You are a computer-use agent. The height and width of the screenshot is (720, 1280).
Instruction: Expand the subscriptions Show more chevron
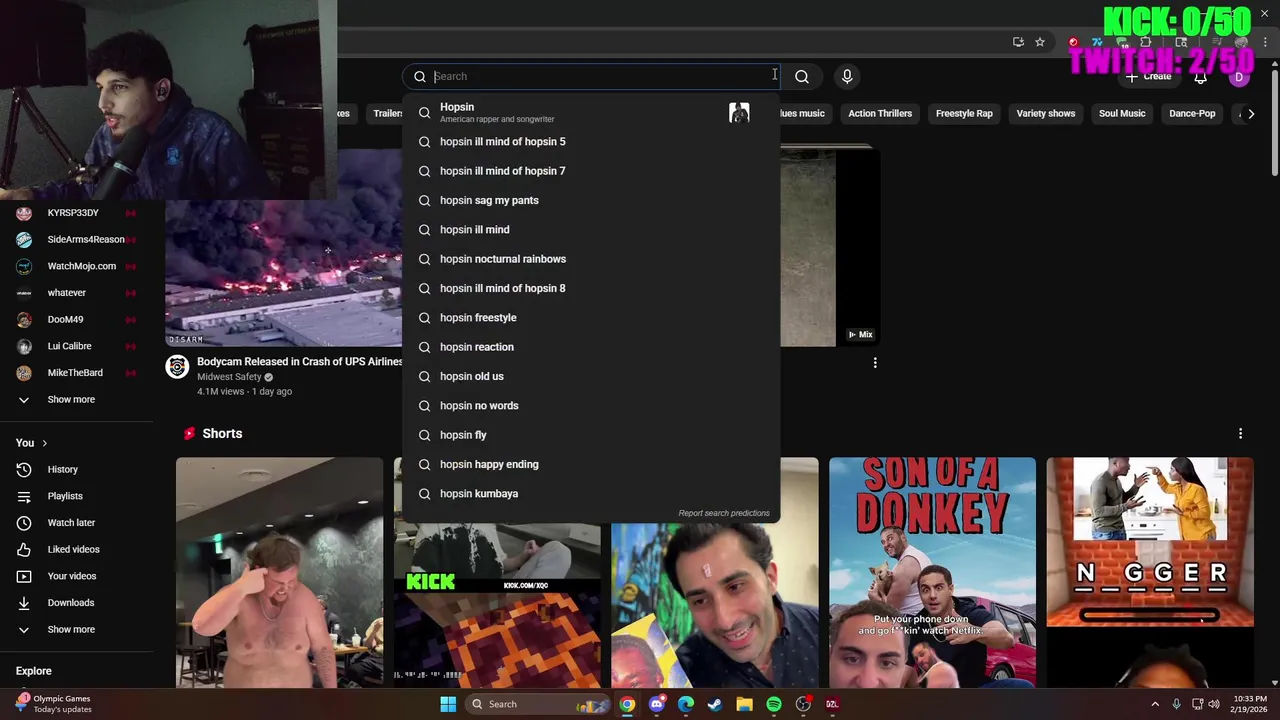24,400
